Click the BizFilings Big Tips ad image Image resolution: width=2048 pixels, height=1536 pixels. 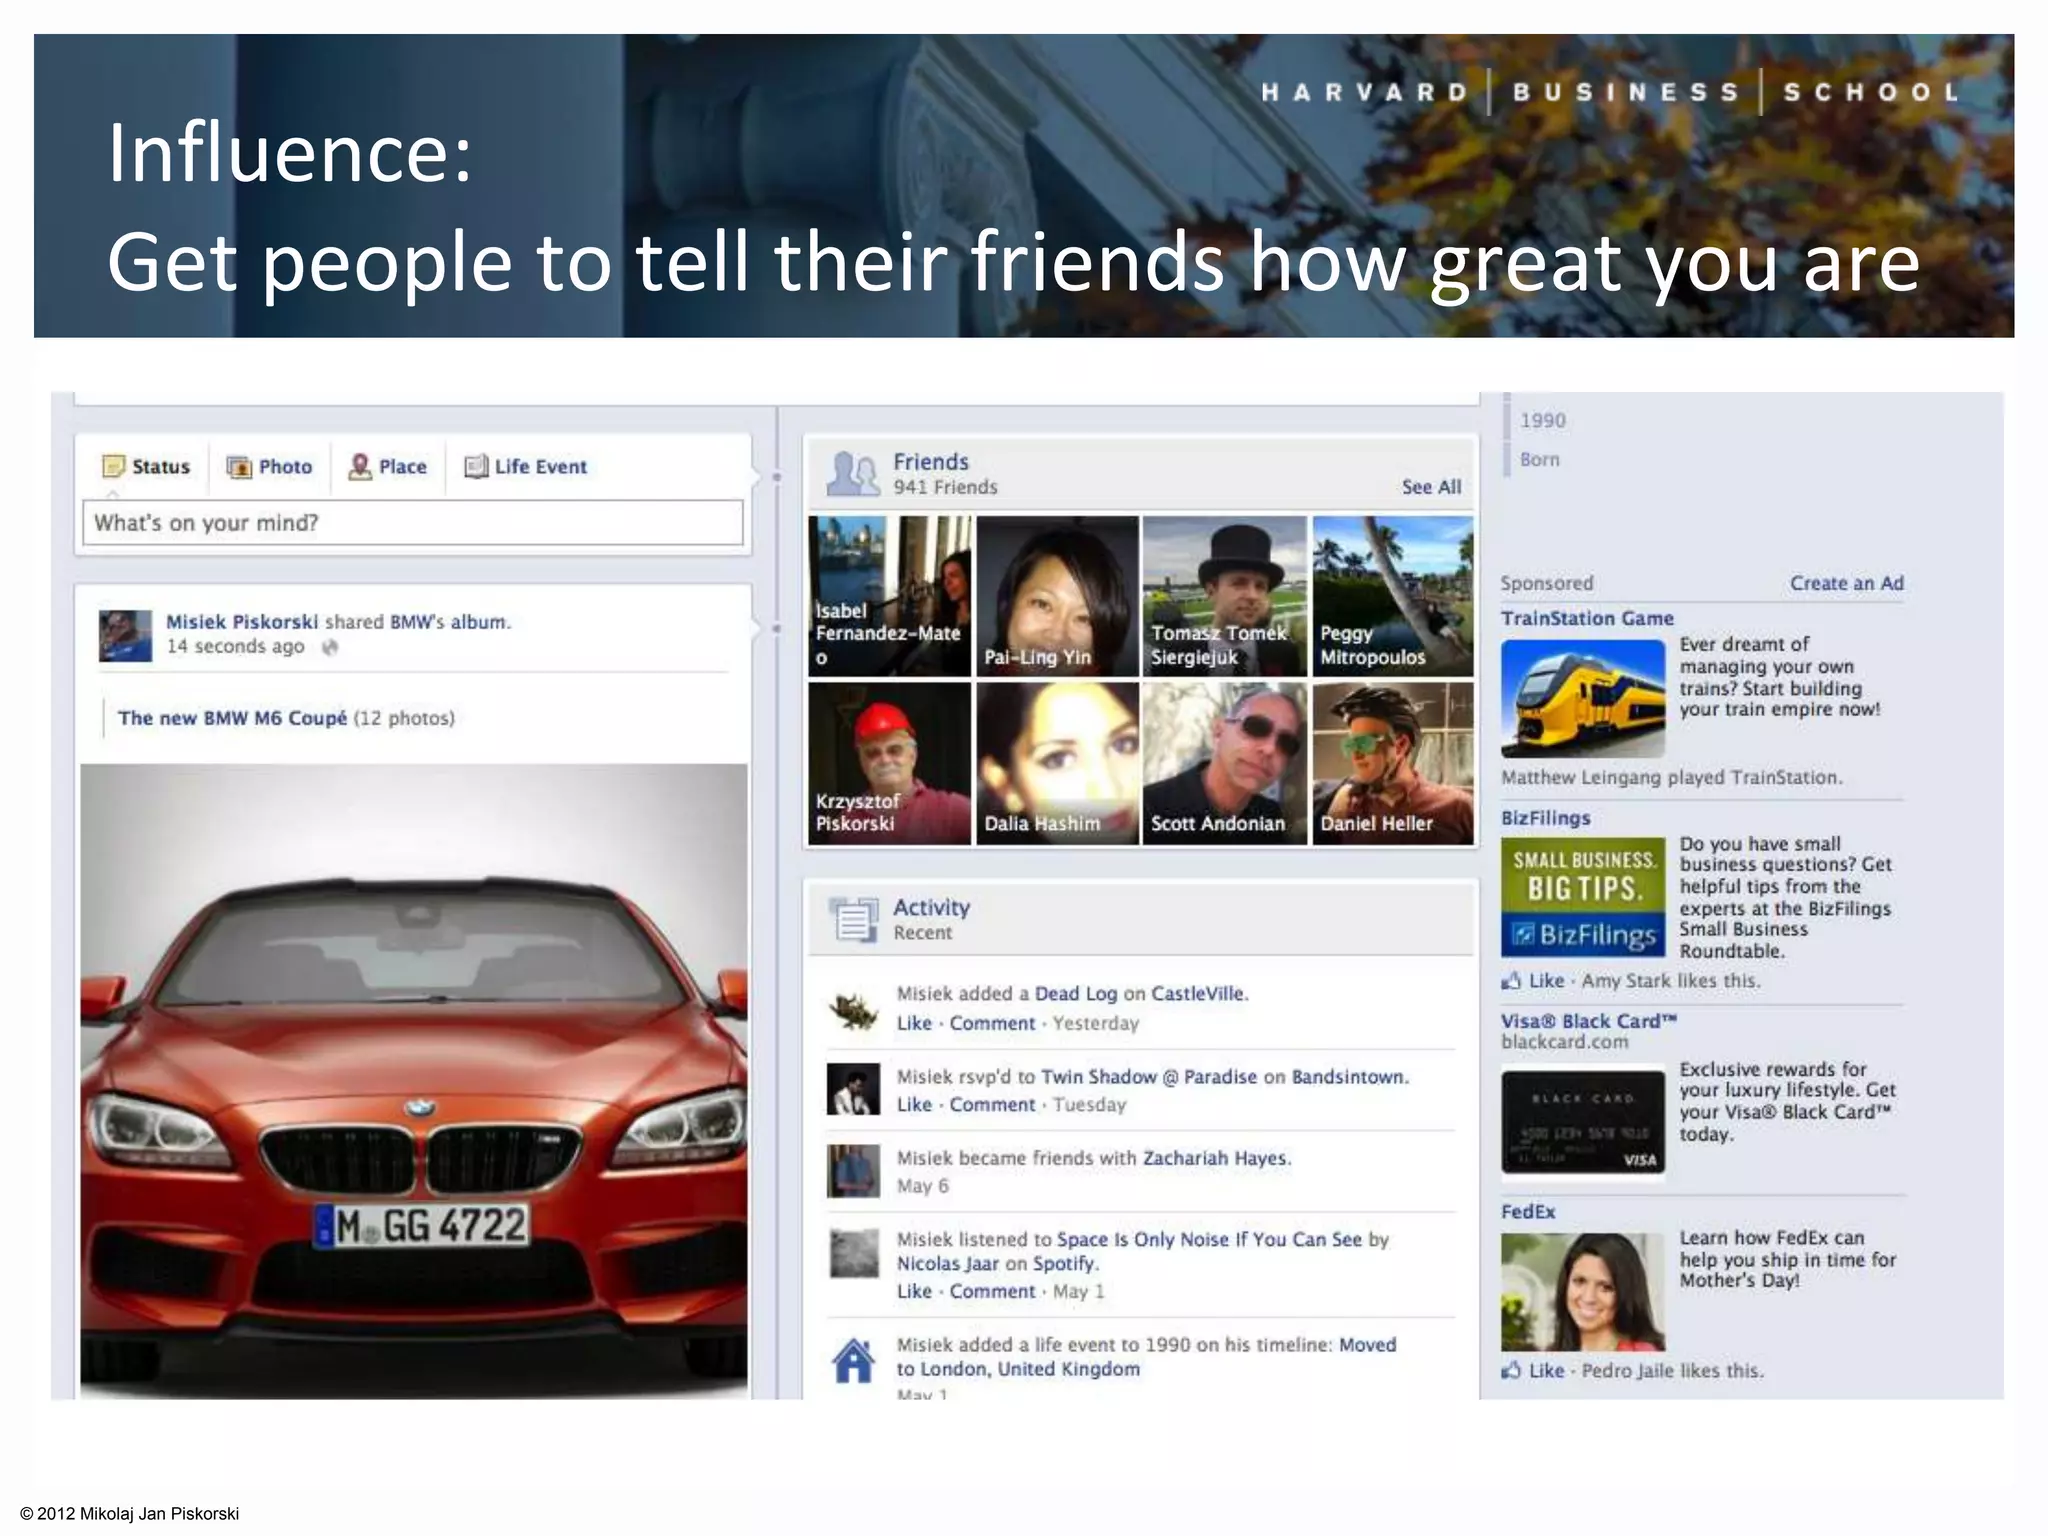point(1583,897)
